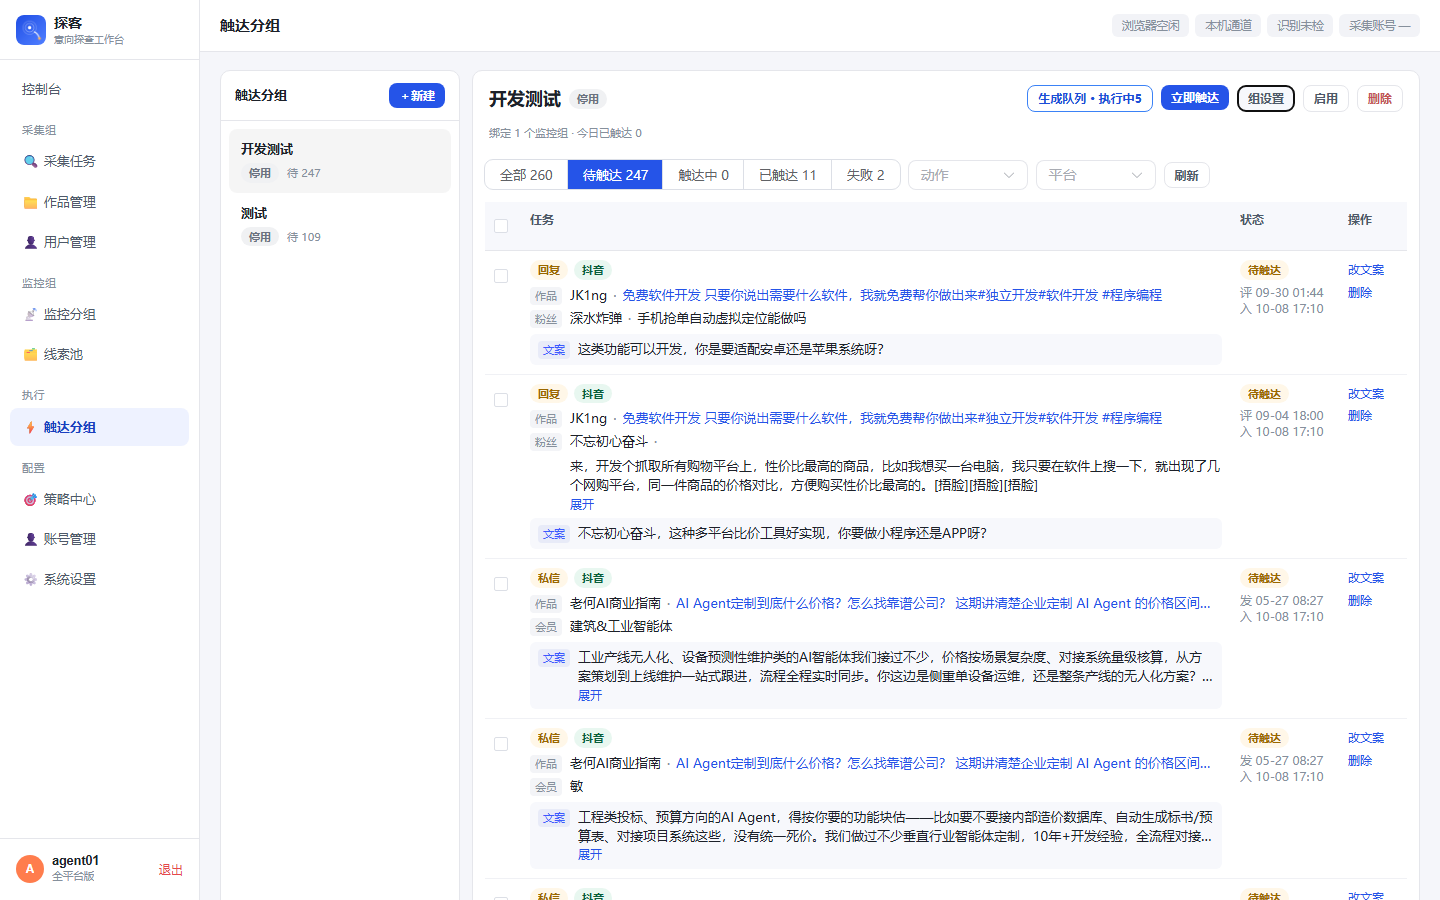Click the 待 109 count under 测试
Viewport: 1440px width, 900px height.
[x=304, y=237]
